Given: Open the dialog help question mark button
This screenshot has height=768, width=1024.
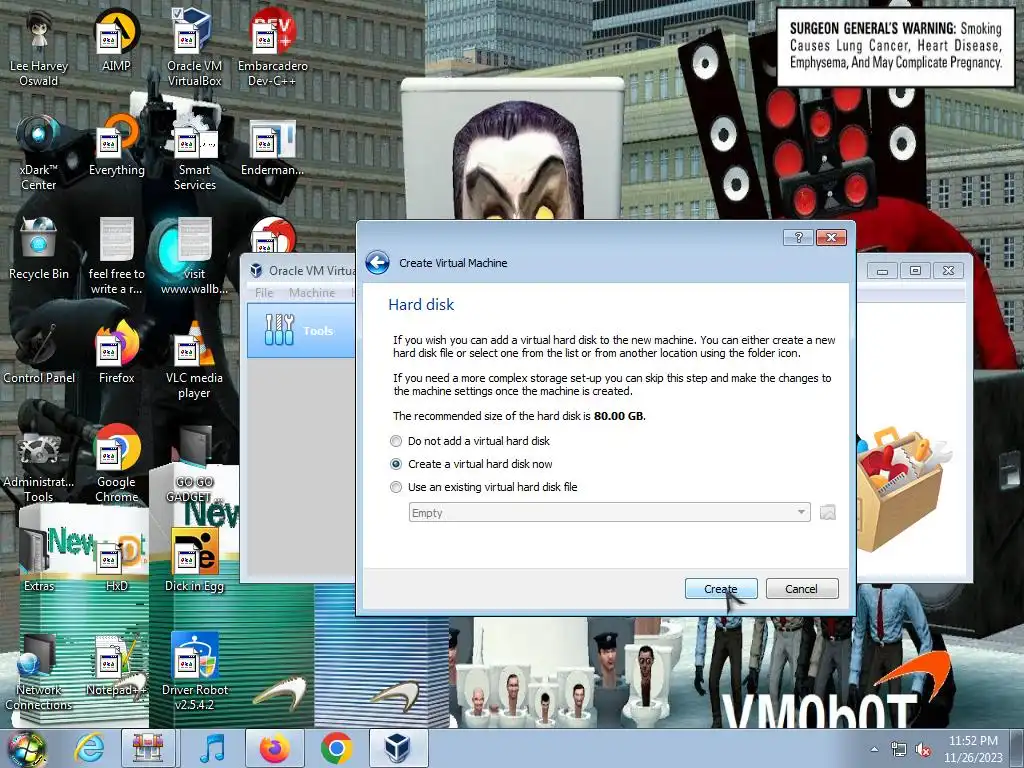Looking at the screenshot, I should point(798,237).
